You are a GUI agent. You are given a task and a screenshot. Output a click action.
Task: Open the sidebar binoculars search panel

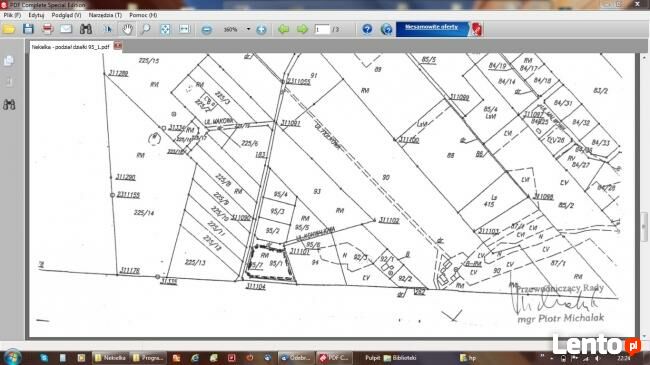tap(9, 105)
